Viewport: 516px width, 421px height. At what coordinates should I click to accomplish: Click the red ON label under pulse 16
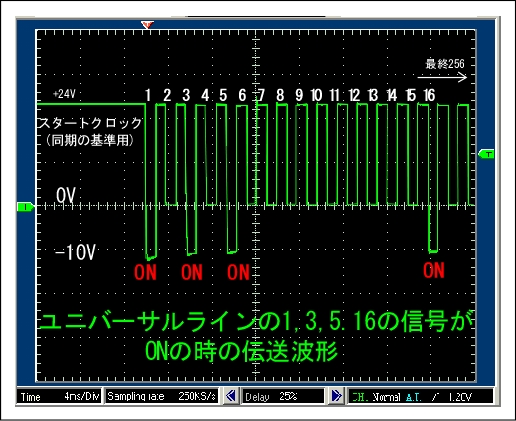[x=434, y=270]
